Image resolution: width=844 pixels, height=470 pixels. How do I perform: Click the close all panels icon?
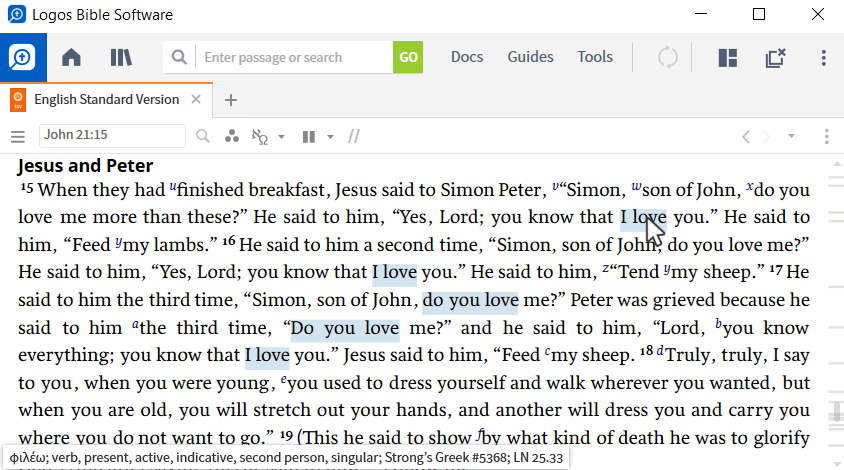(x=776, y=58)
